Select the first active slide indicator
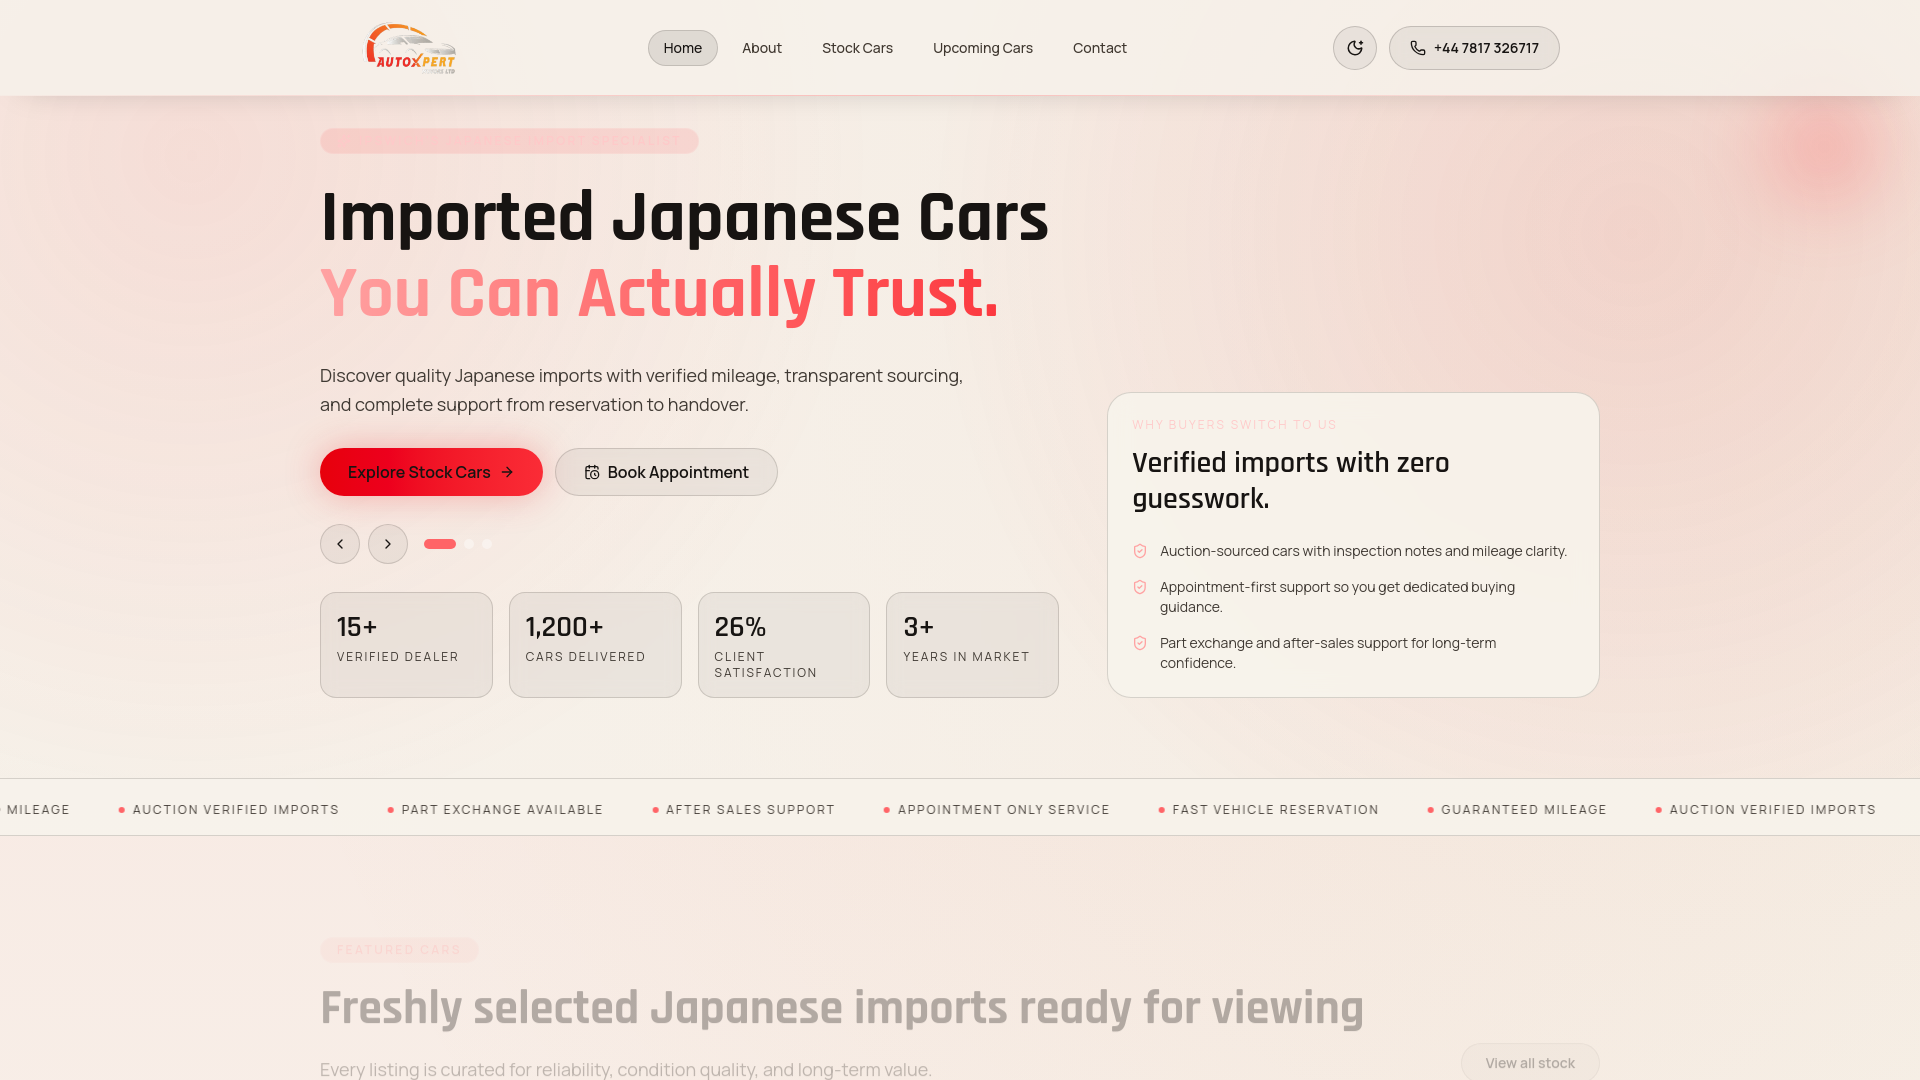Screen dimensions: 1920x1080 coord(440,544)
